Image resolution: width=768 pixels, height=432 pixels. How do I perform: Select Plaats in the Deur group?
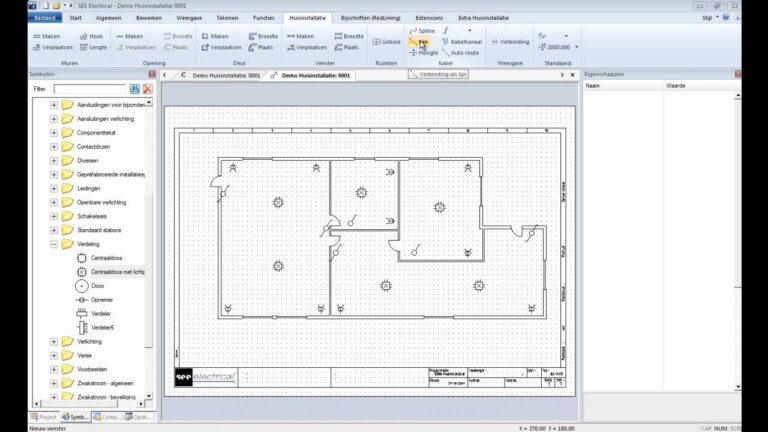tap(261, 48)
